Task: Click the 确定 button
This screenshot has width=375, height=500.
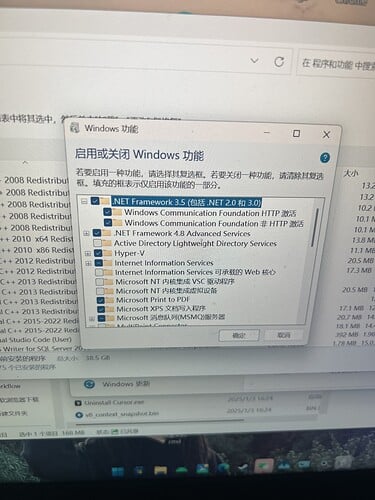Action: [239, 335]
